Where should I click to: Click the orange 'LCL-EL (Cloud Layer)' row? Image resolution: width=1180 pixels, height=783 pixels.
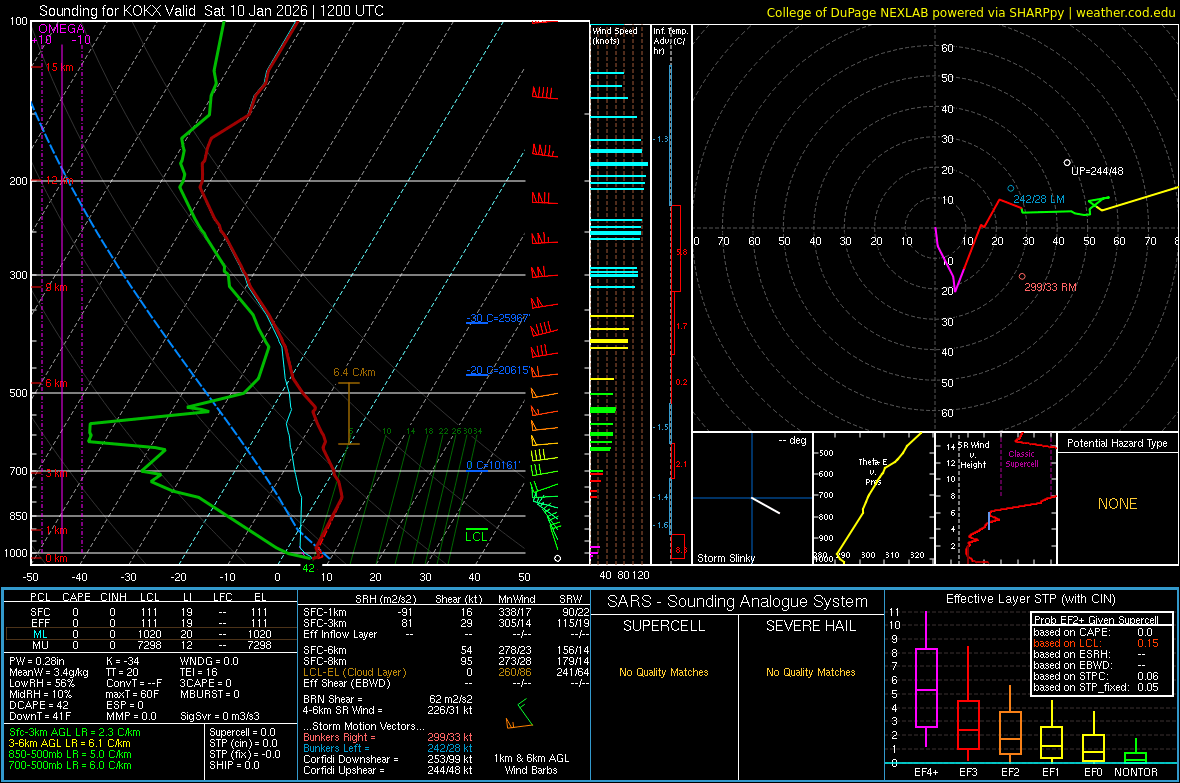[446, 672]
